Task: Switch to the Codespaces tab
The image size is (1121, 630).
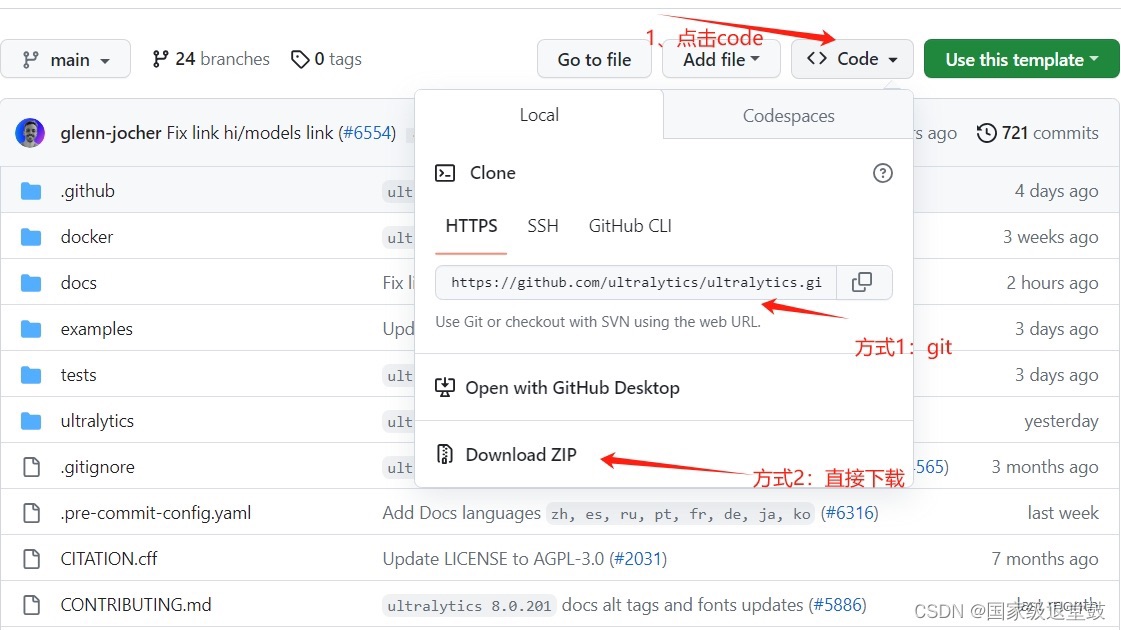Action: coord(789,116)
